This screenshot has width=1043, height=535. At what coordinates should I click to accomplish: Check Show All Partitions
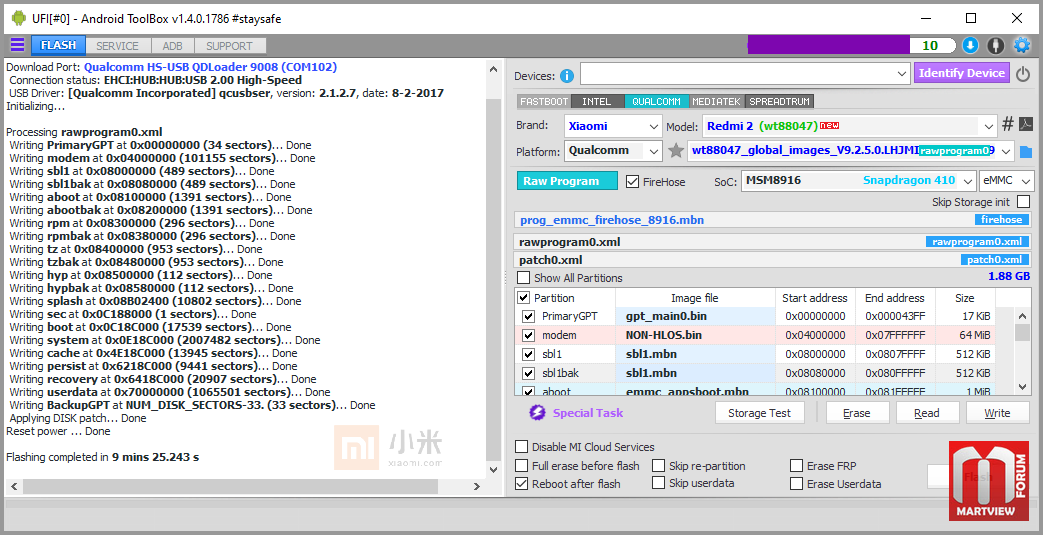click(x=524, y=277)
